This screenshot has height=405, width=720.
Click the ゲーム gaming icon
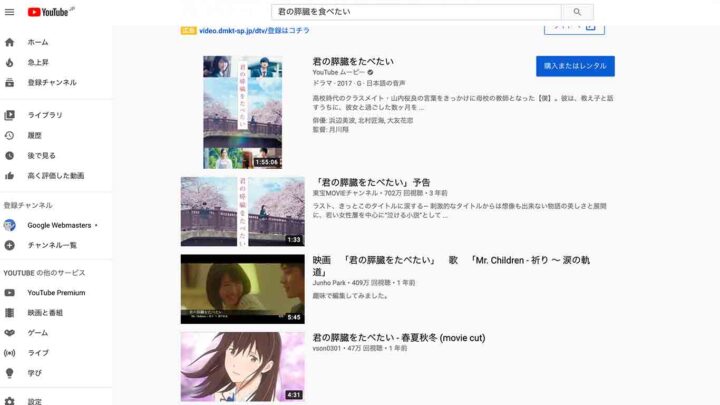point(10,333)
